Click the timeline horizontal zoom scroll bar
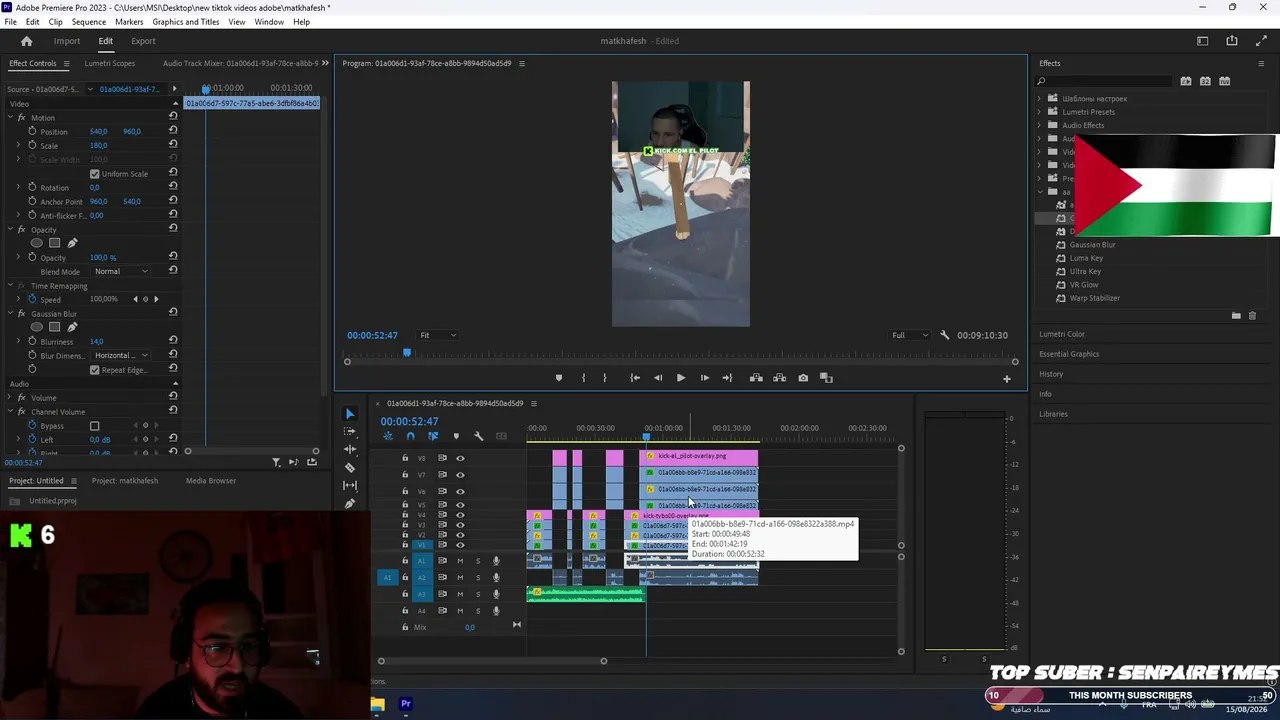This screenshot has width=1280, height=720. 492,661
